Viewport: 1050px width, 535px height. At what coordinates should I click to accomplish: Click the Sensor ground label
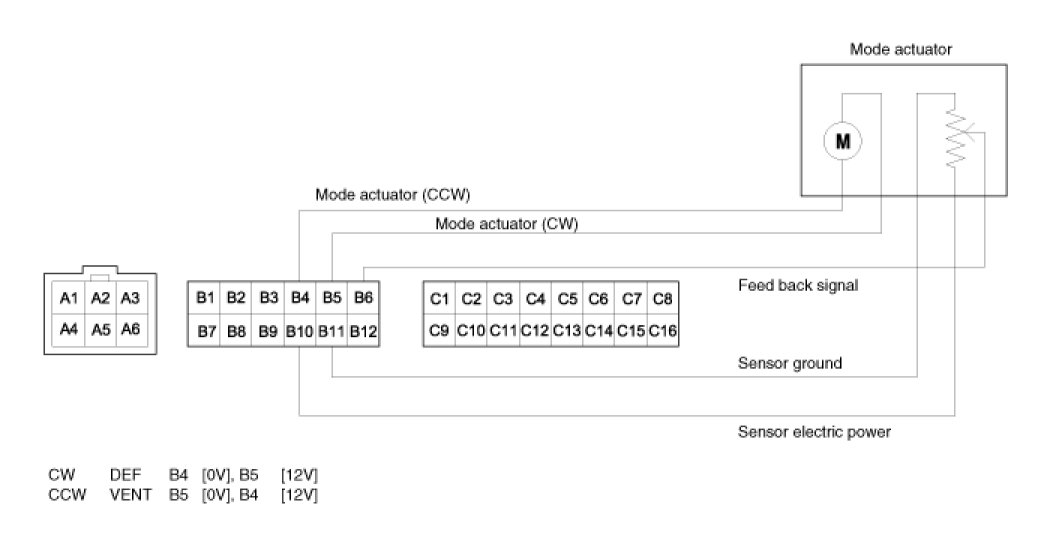coord(789,363)
